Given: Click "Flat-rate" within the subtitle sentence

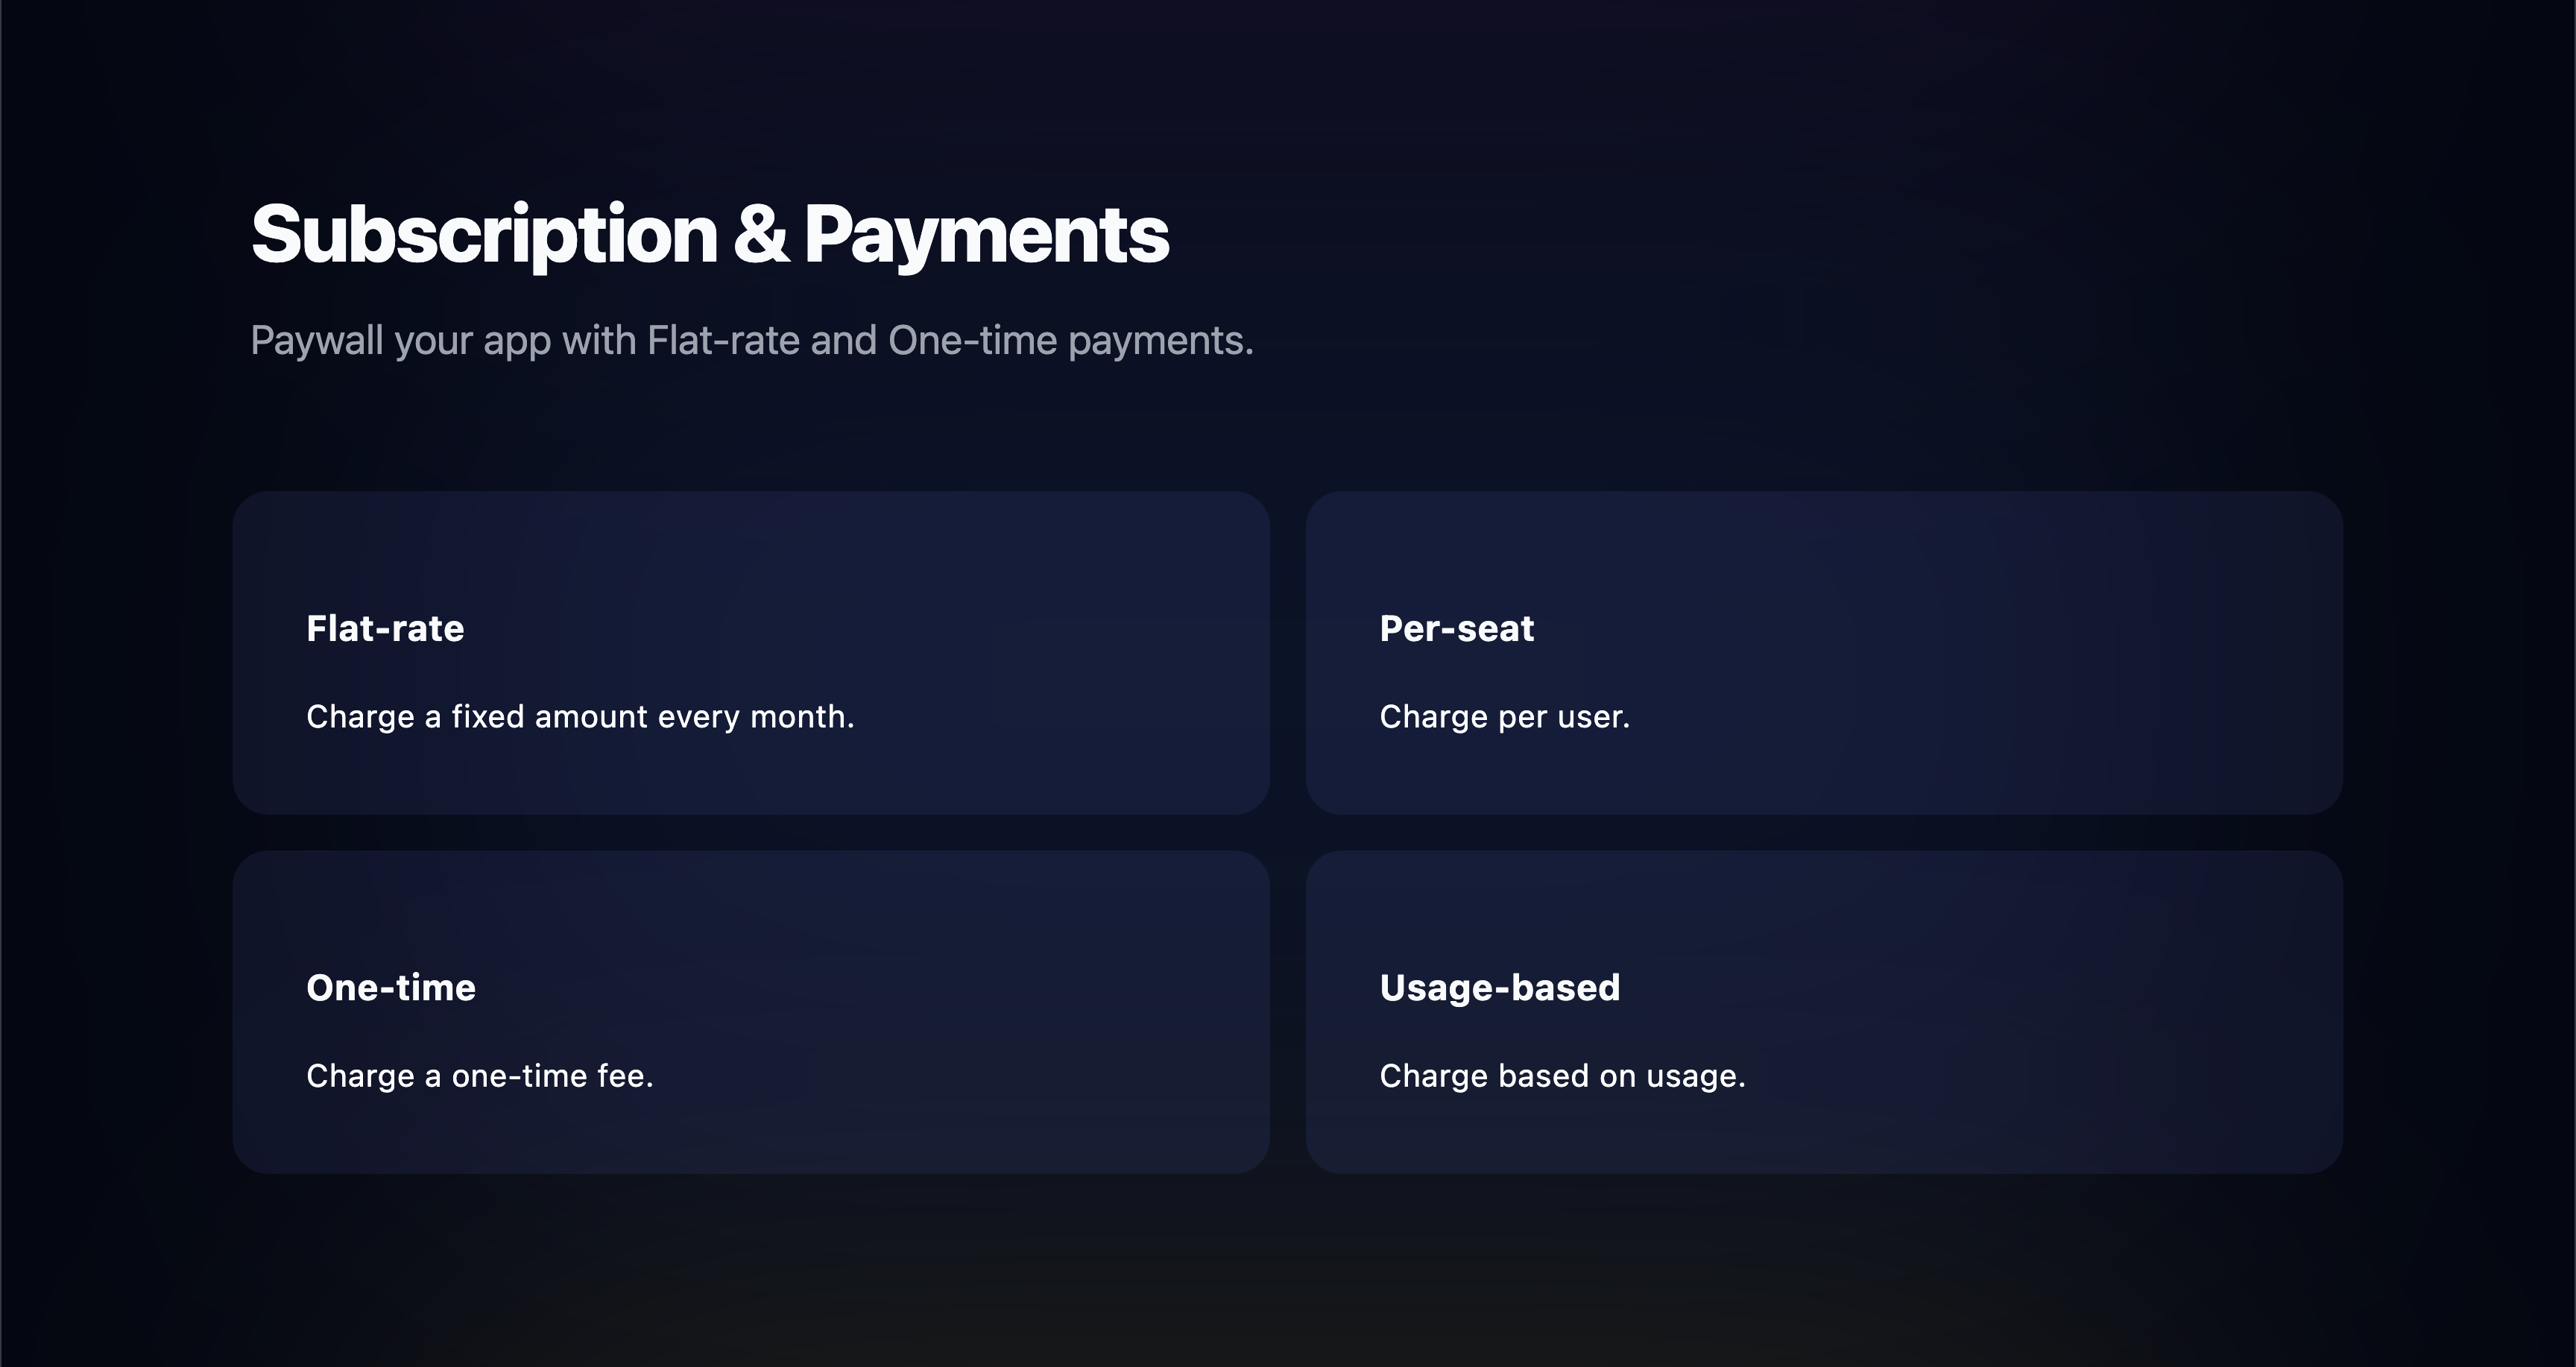Looking at the screenshot, I should click(724, 340).
